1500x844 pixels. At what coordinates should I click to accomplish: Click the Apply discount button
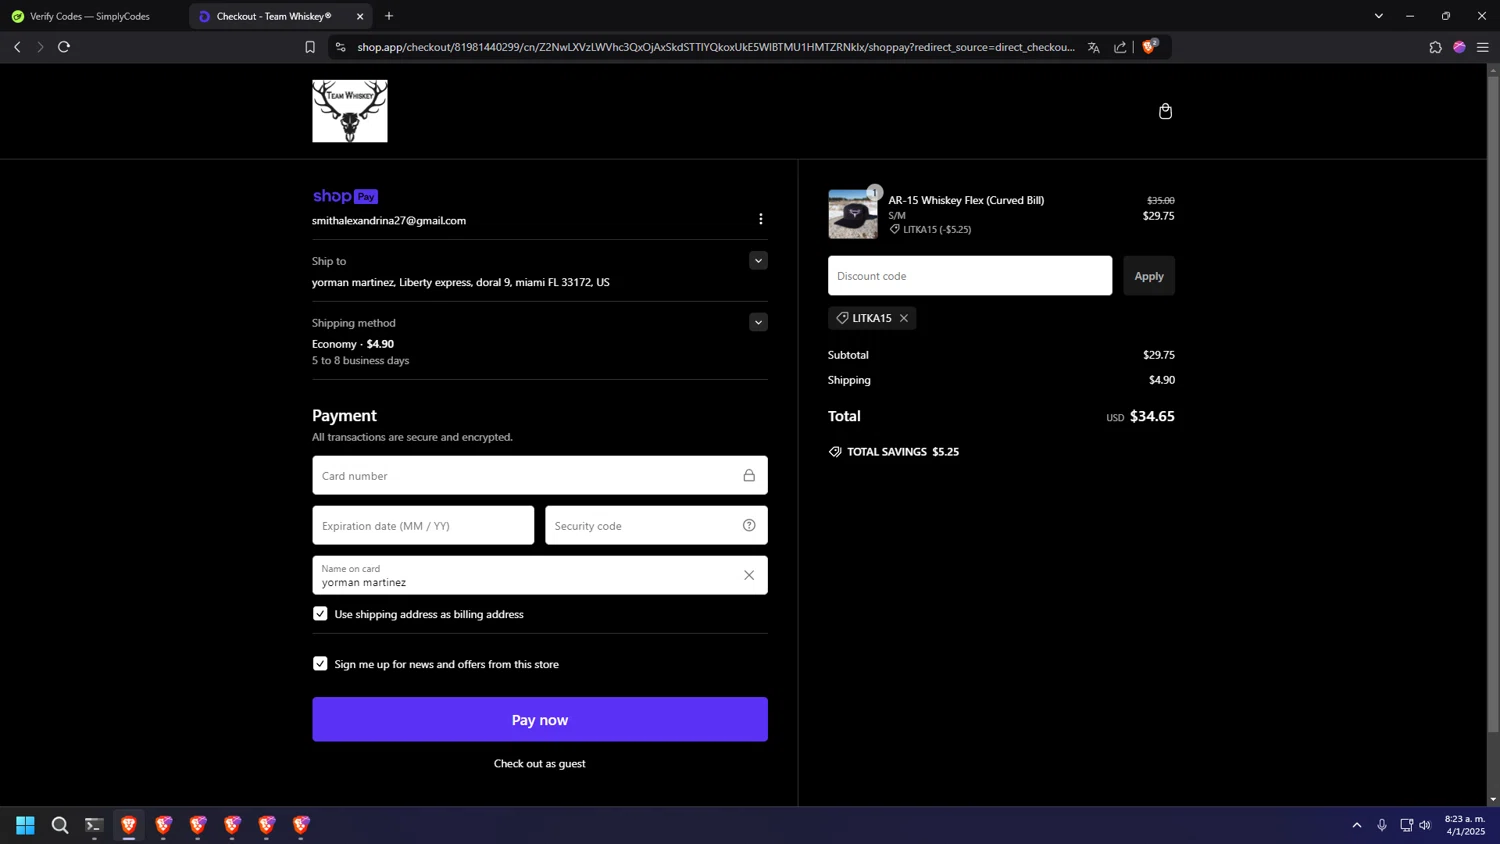[1149, 275]
